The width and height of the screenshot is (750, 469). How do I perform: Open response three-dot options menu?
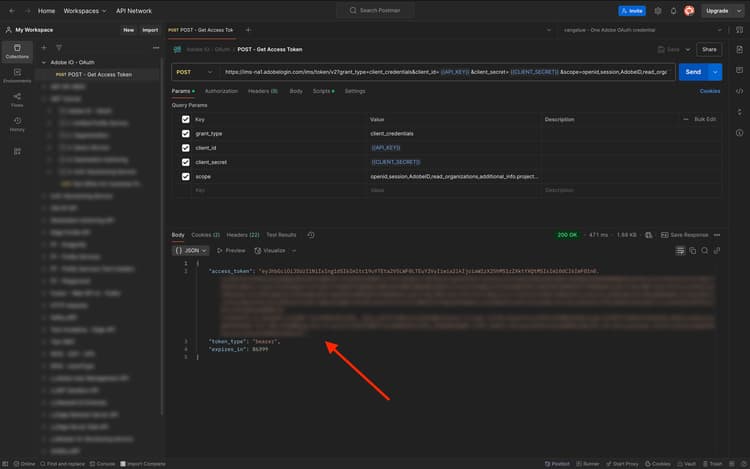pos(717,235)
